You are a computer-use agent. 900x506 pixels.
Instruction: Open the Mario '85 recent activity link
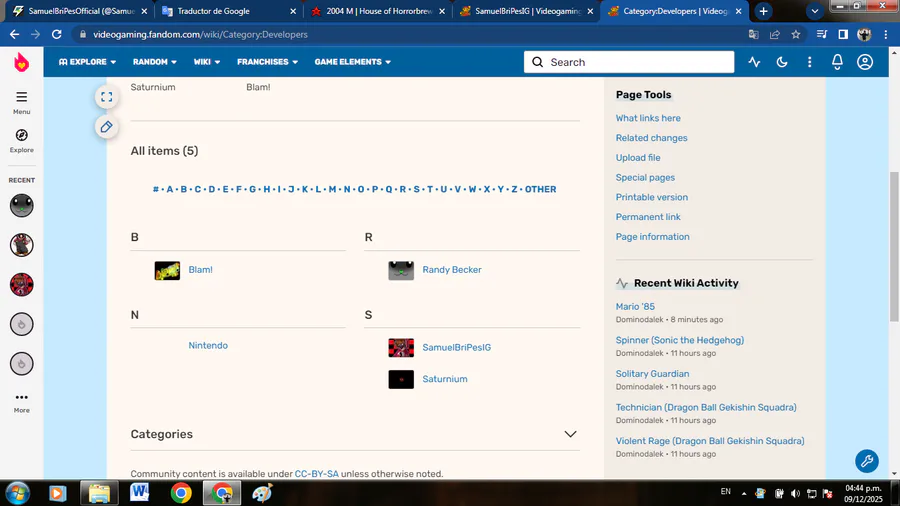coord(635,306)
